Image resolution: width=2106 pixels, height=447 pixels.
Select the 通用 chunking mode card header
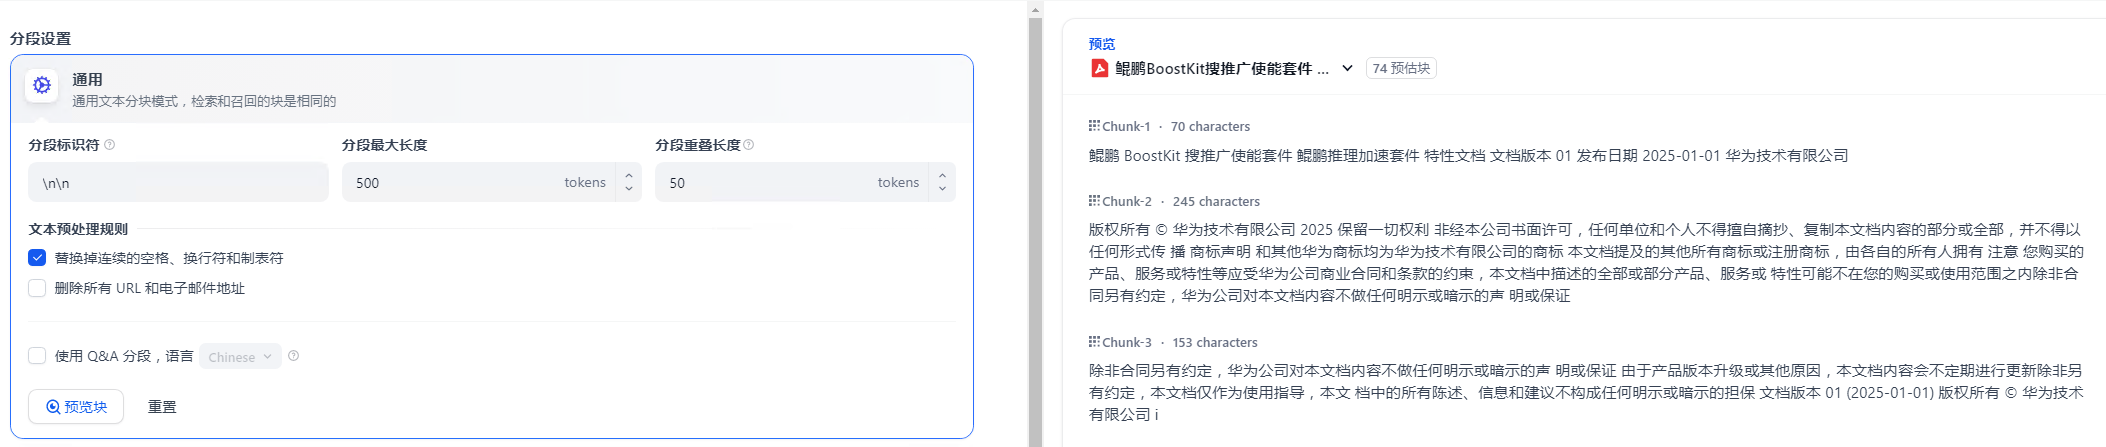tap(492, 89)
